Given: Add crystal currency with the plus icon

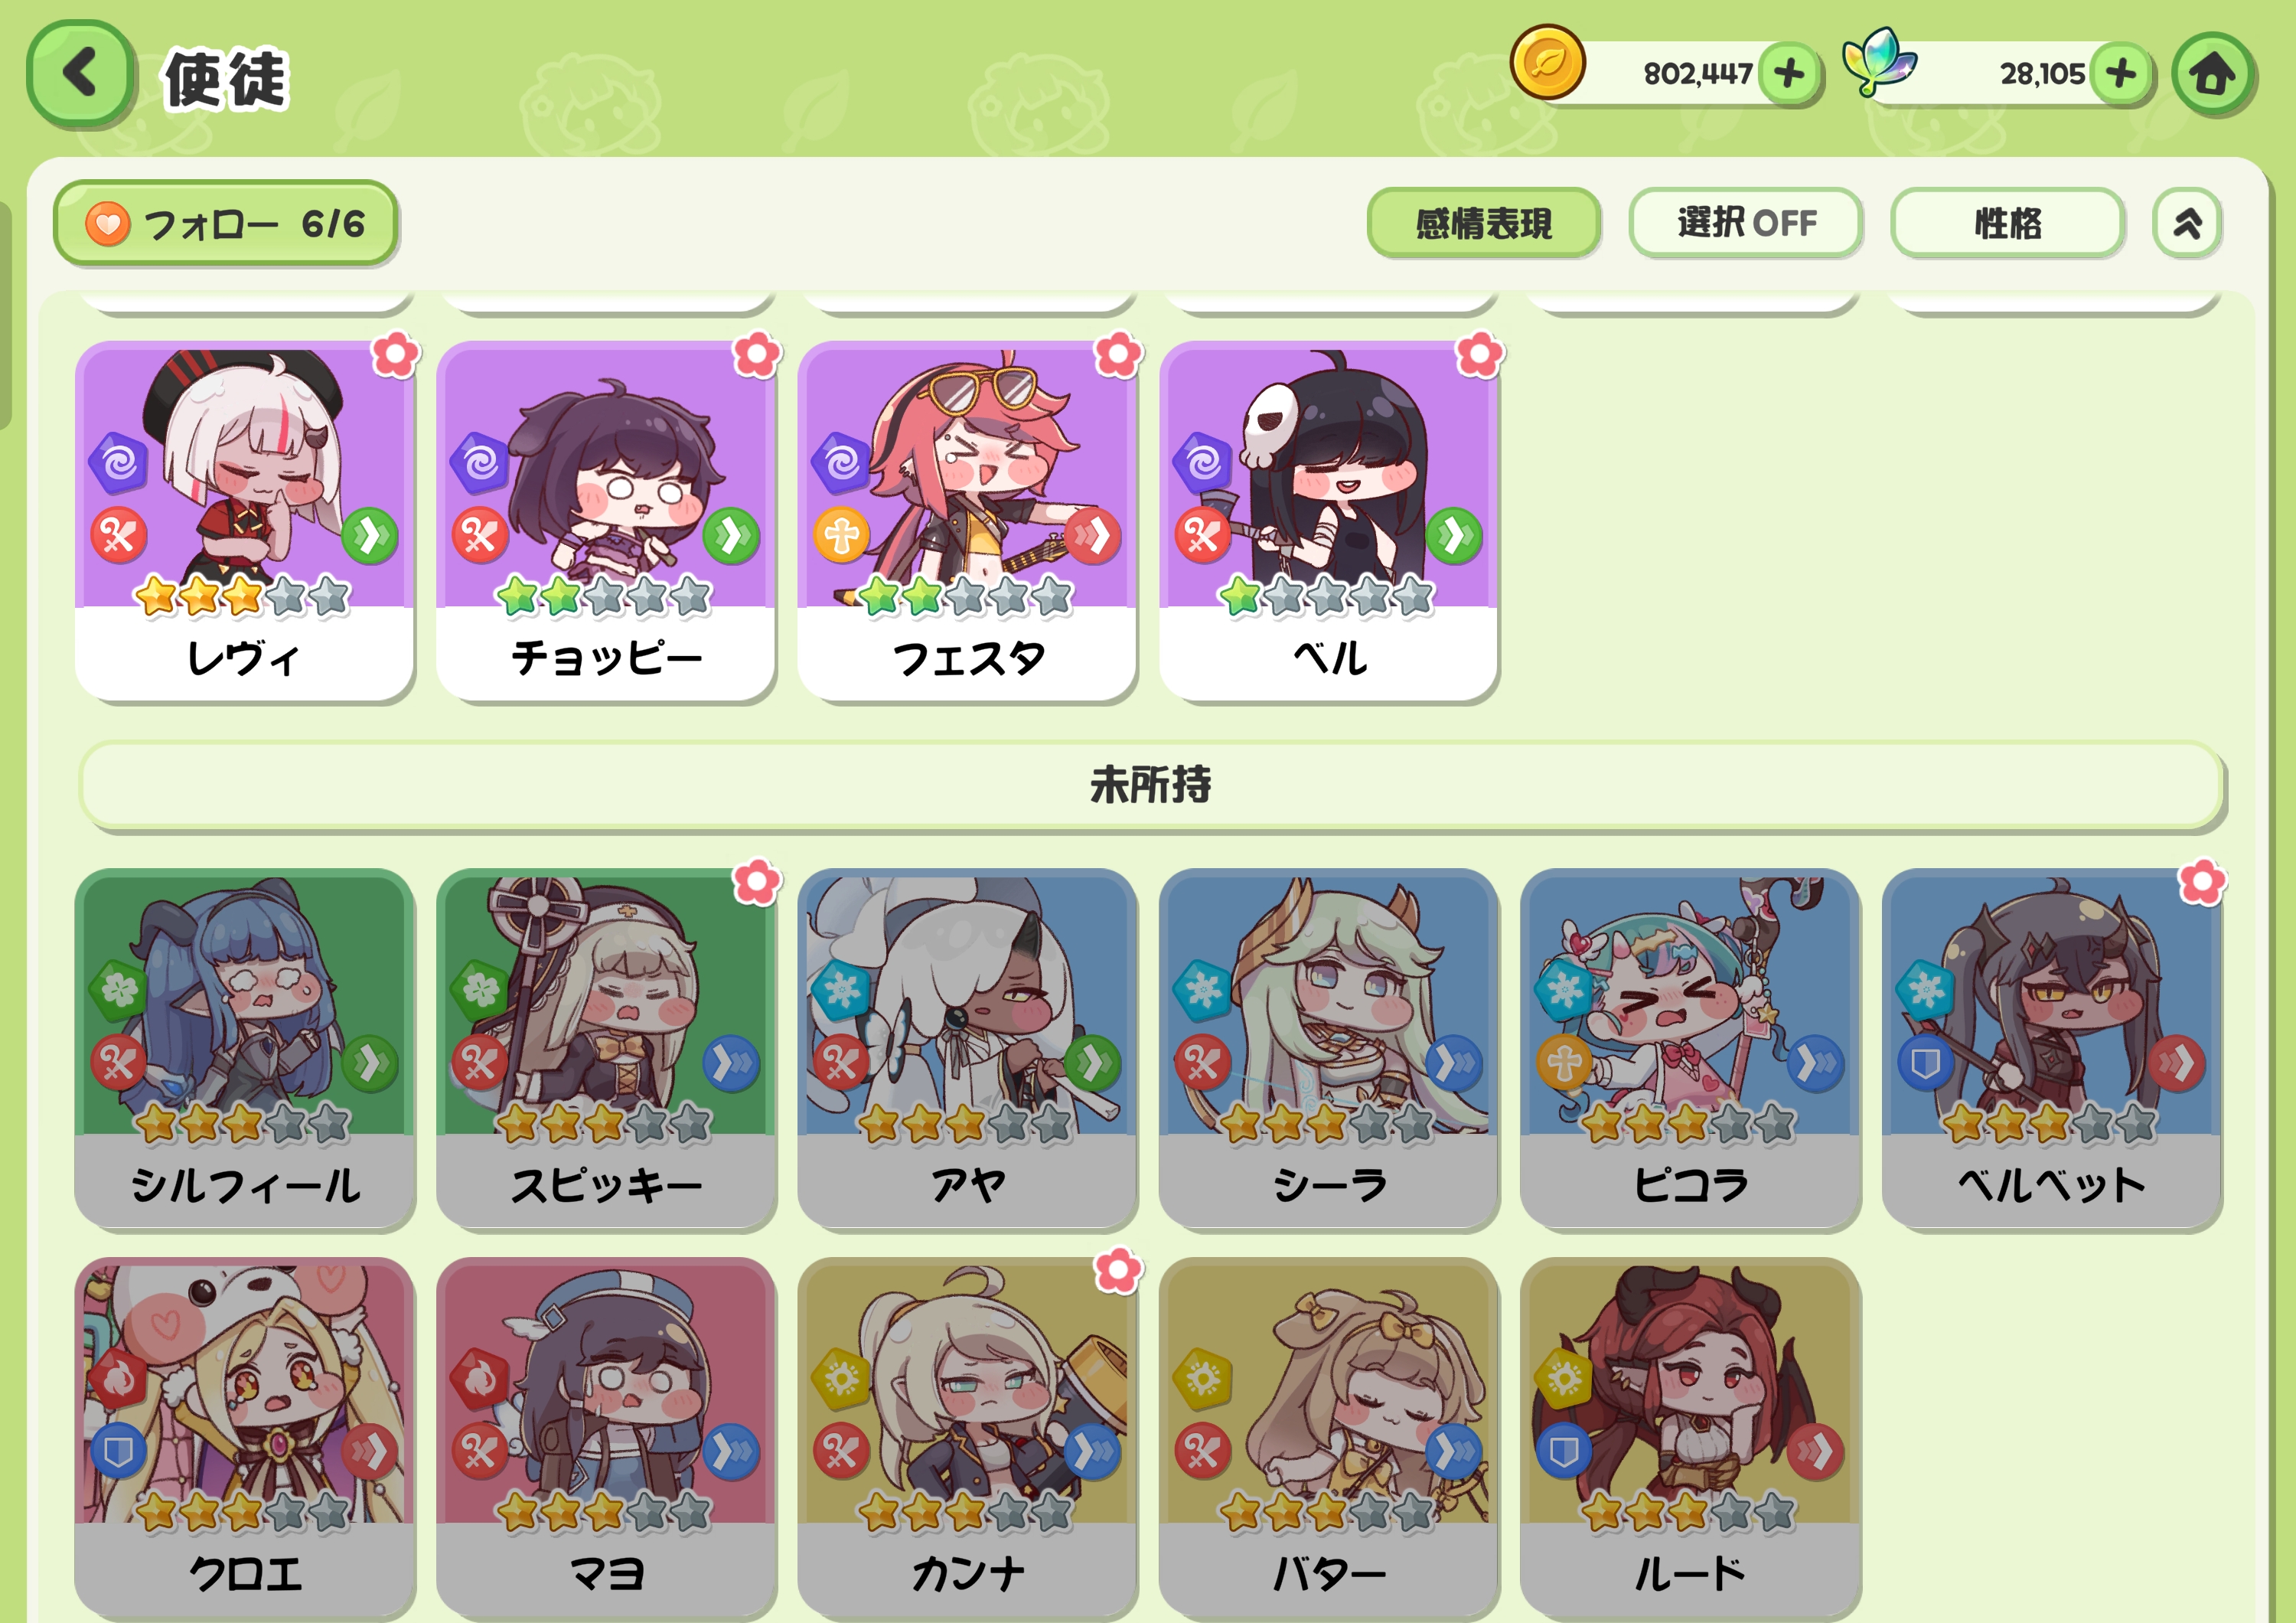Looking at the screenshot, I should coord(2120,73).
